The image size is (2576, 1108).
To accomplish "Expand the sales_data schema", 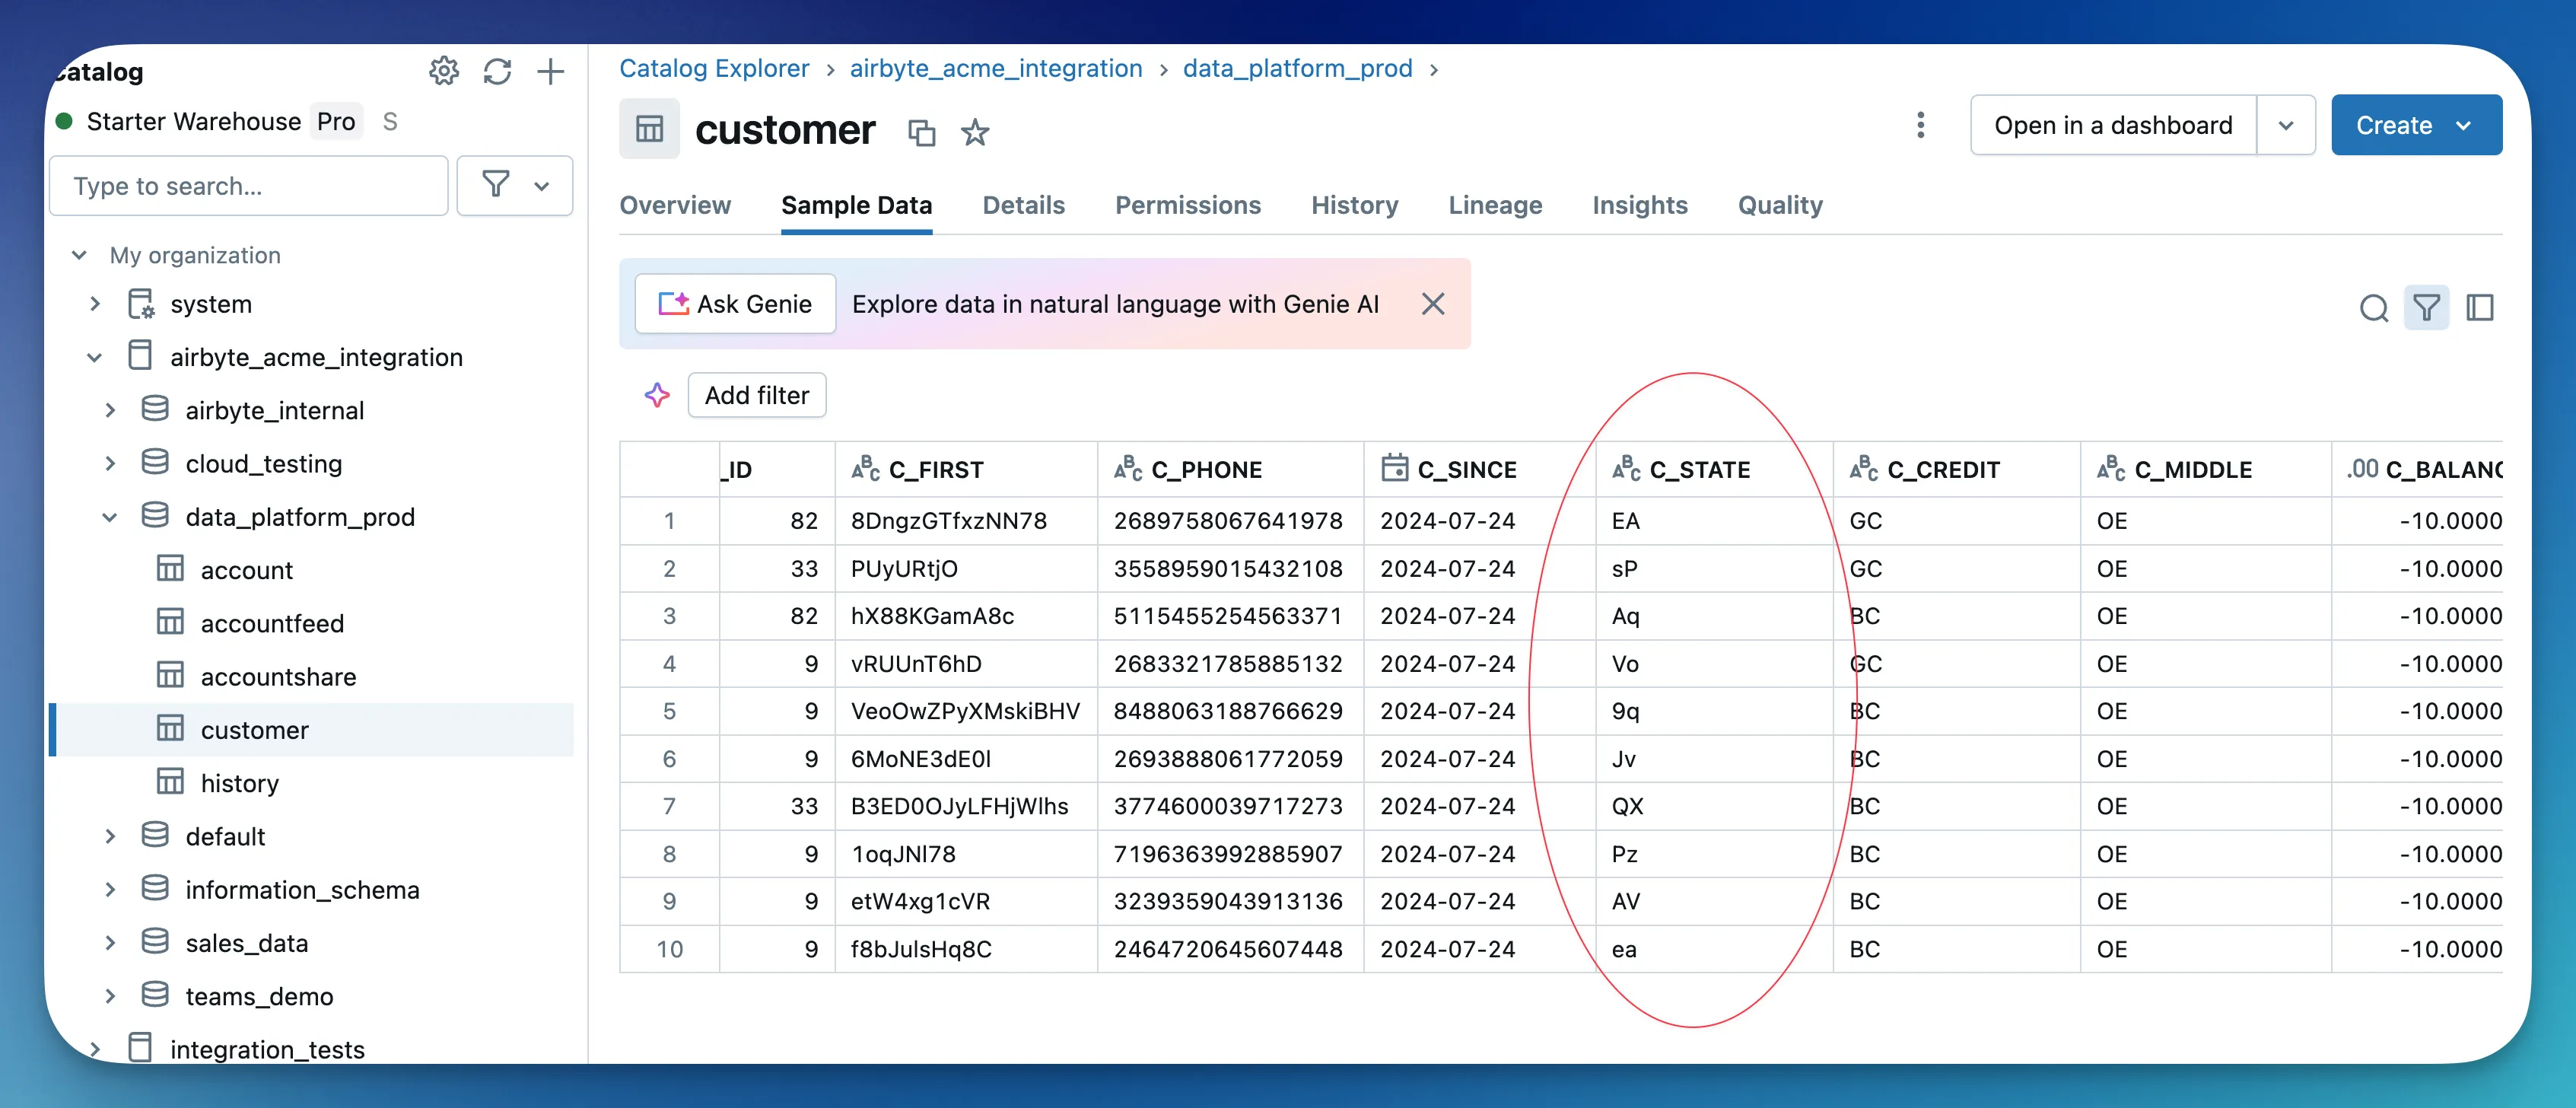I will 110,943.
